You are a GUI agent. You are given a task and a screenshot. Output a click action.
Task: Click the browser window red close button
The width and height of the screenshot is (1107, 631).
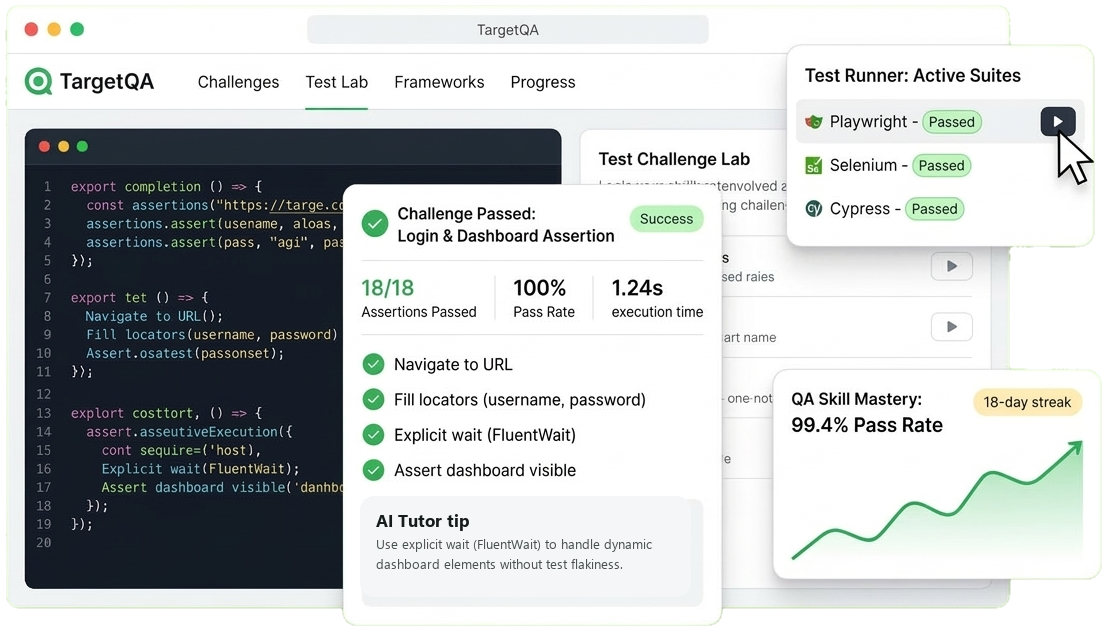[x=31, y=29]
